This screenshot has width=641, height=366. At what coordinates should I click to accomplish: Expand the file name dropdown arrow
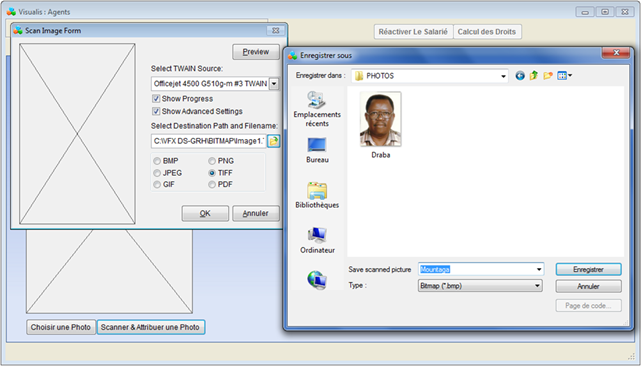click(539, 269)
